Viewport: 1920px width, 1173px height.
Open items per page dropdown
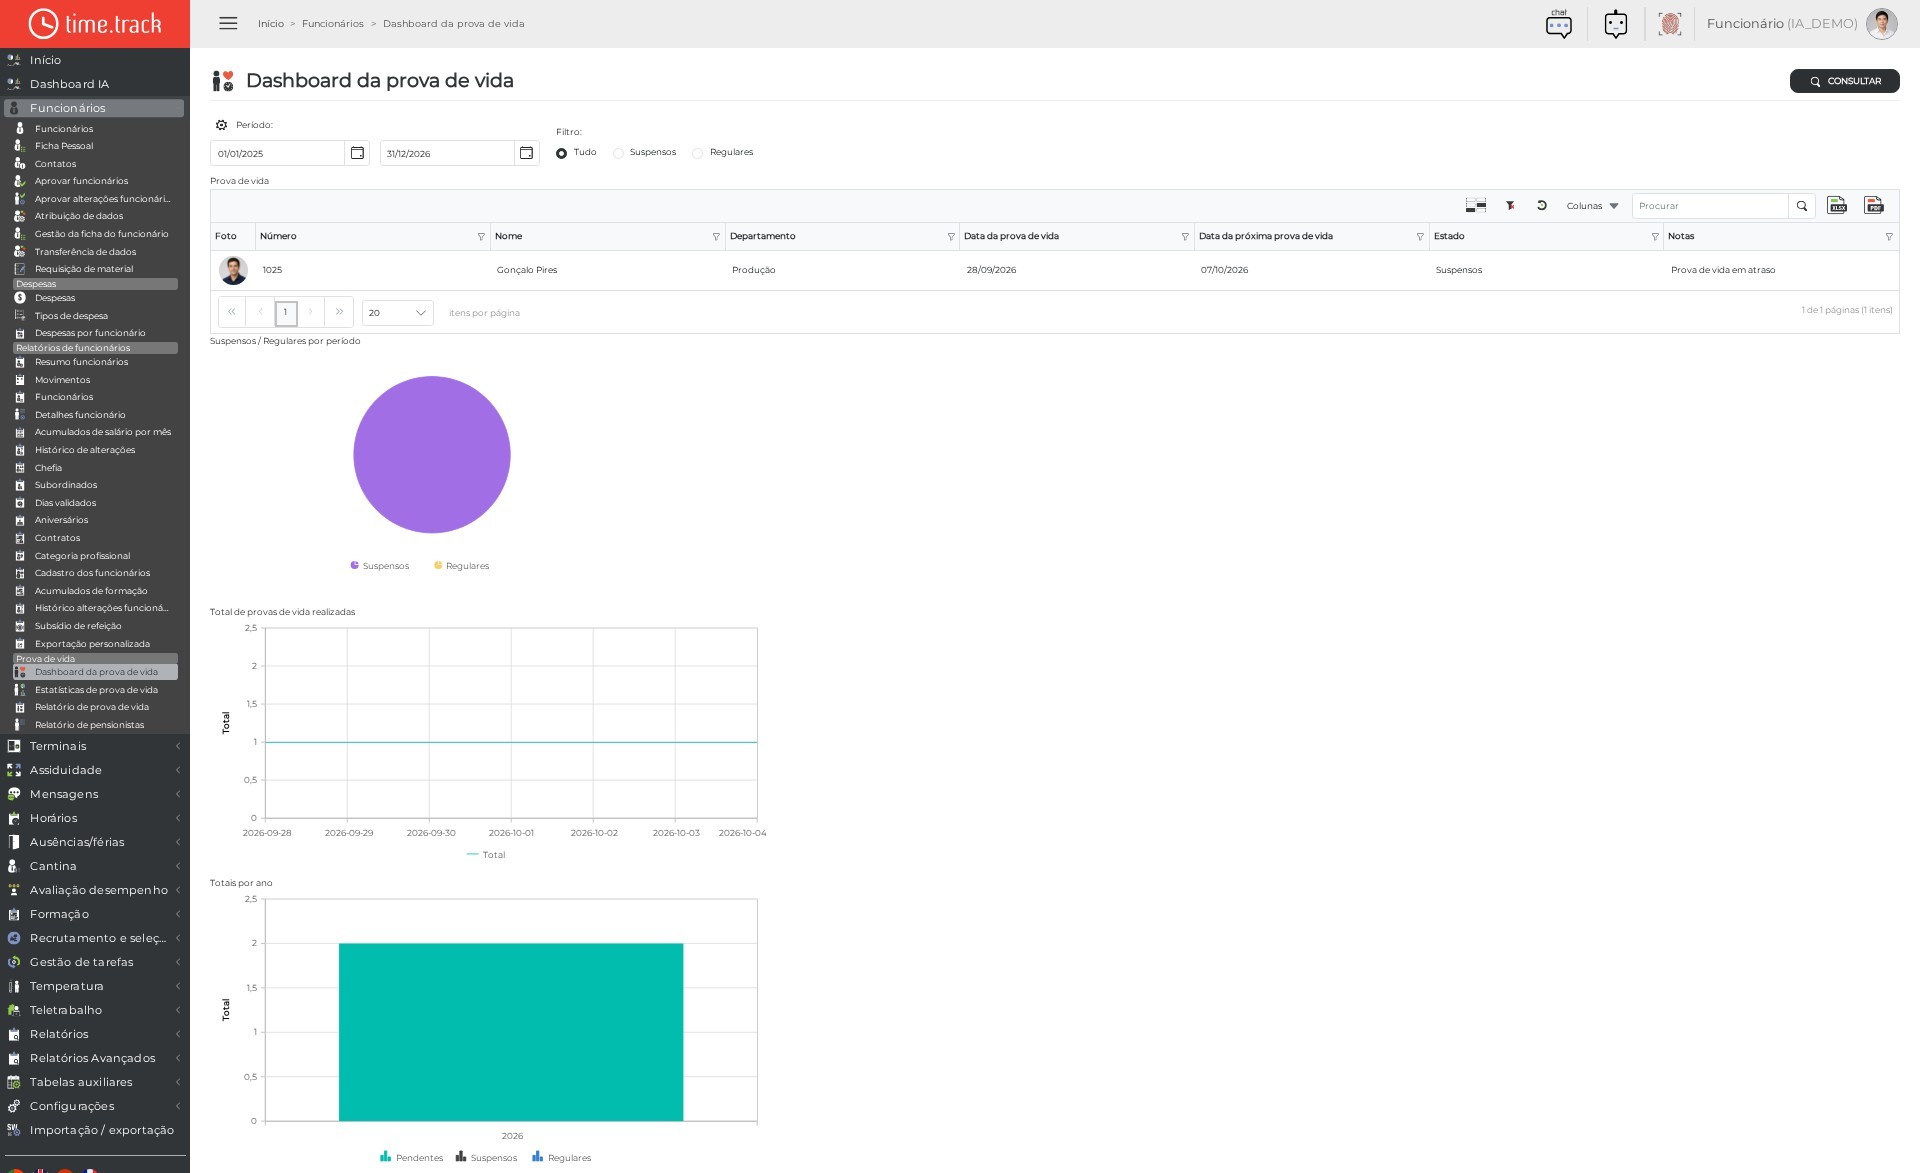tap(397, 313)
